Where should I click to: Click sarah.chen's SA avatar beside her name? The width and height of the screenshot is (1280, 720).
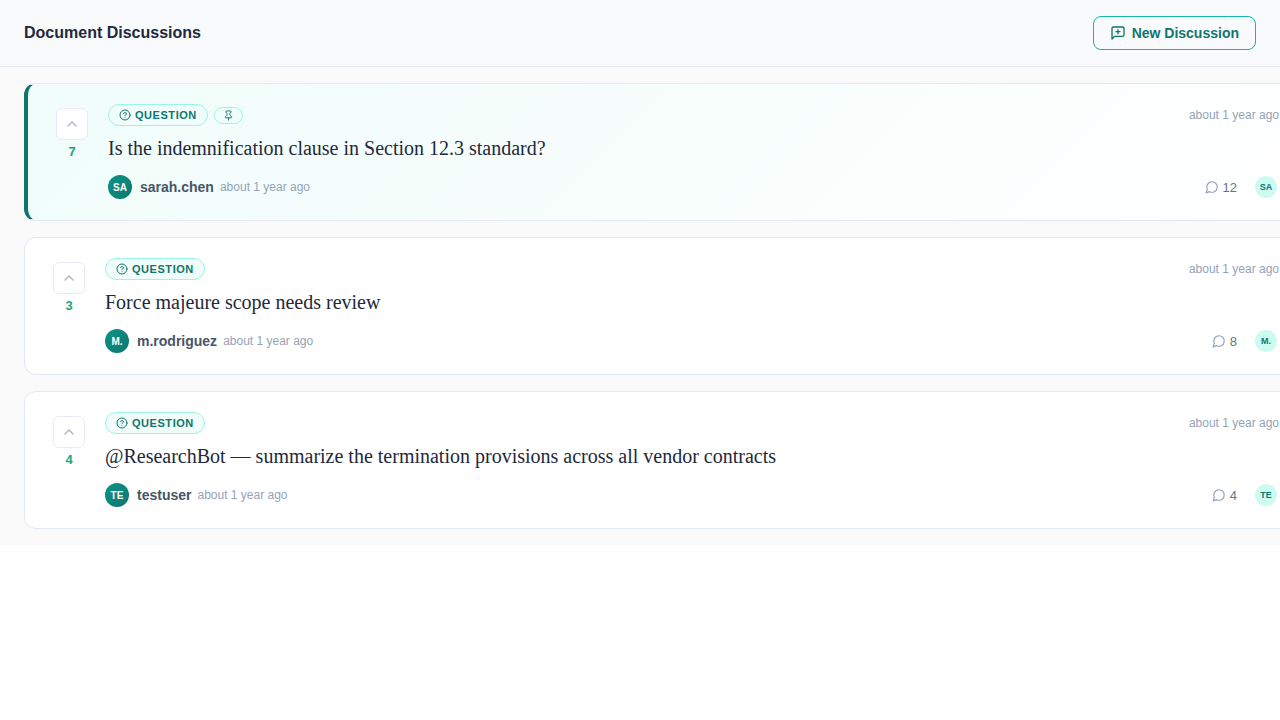120,187
